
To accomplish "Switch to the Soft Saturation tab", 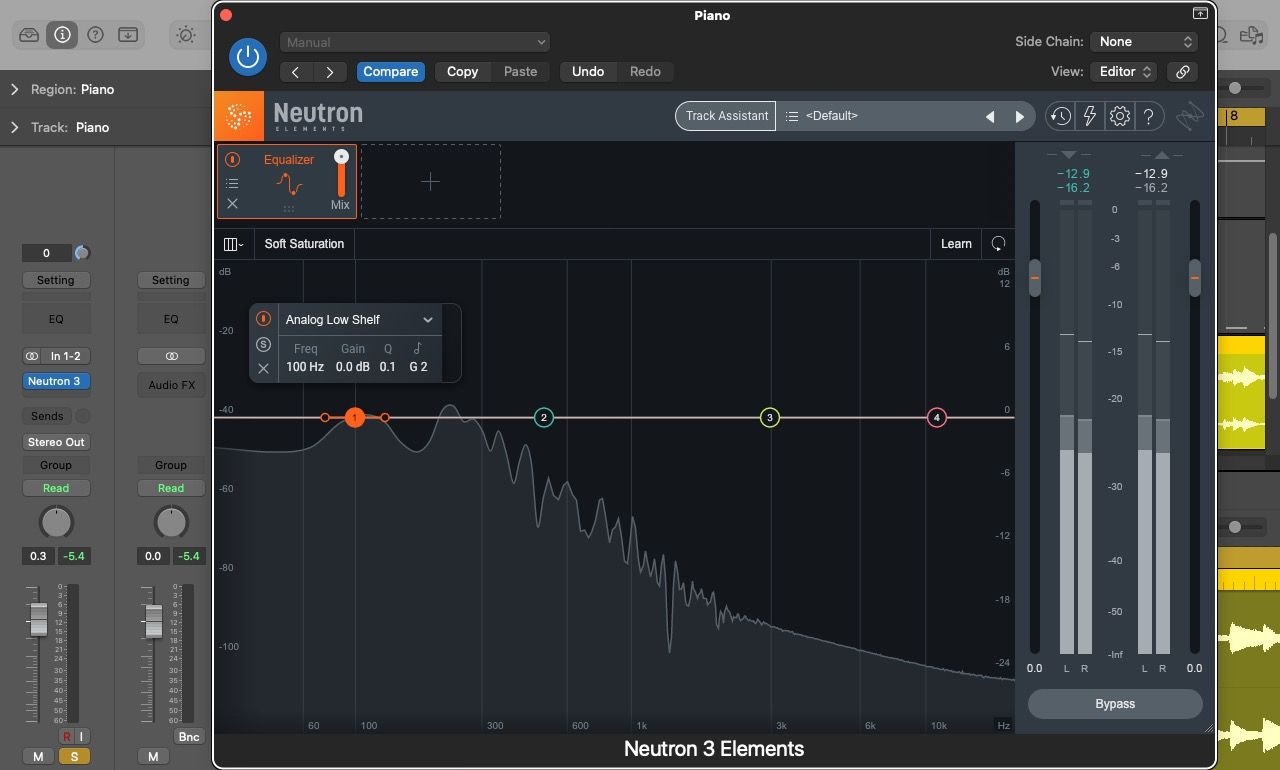I will coord(303,243).
